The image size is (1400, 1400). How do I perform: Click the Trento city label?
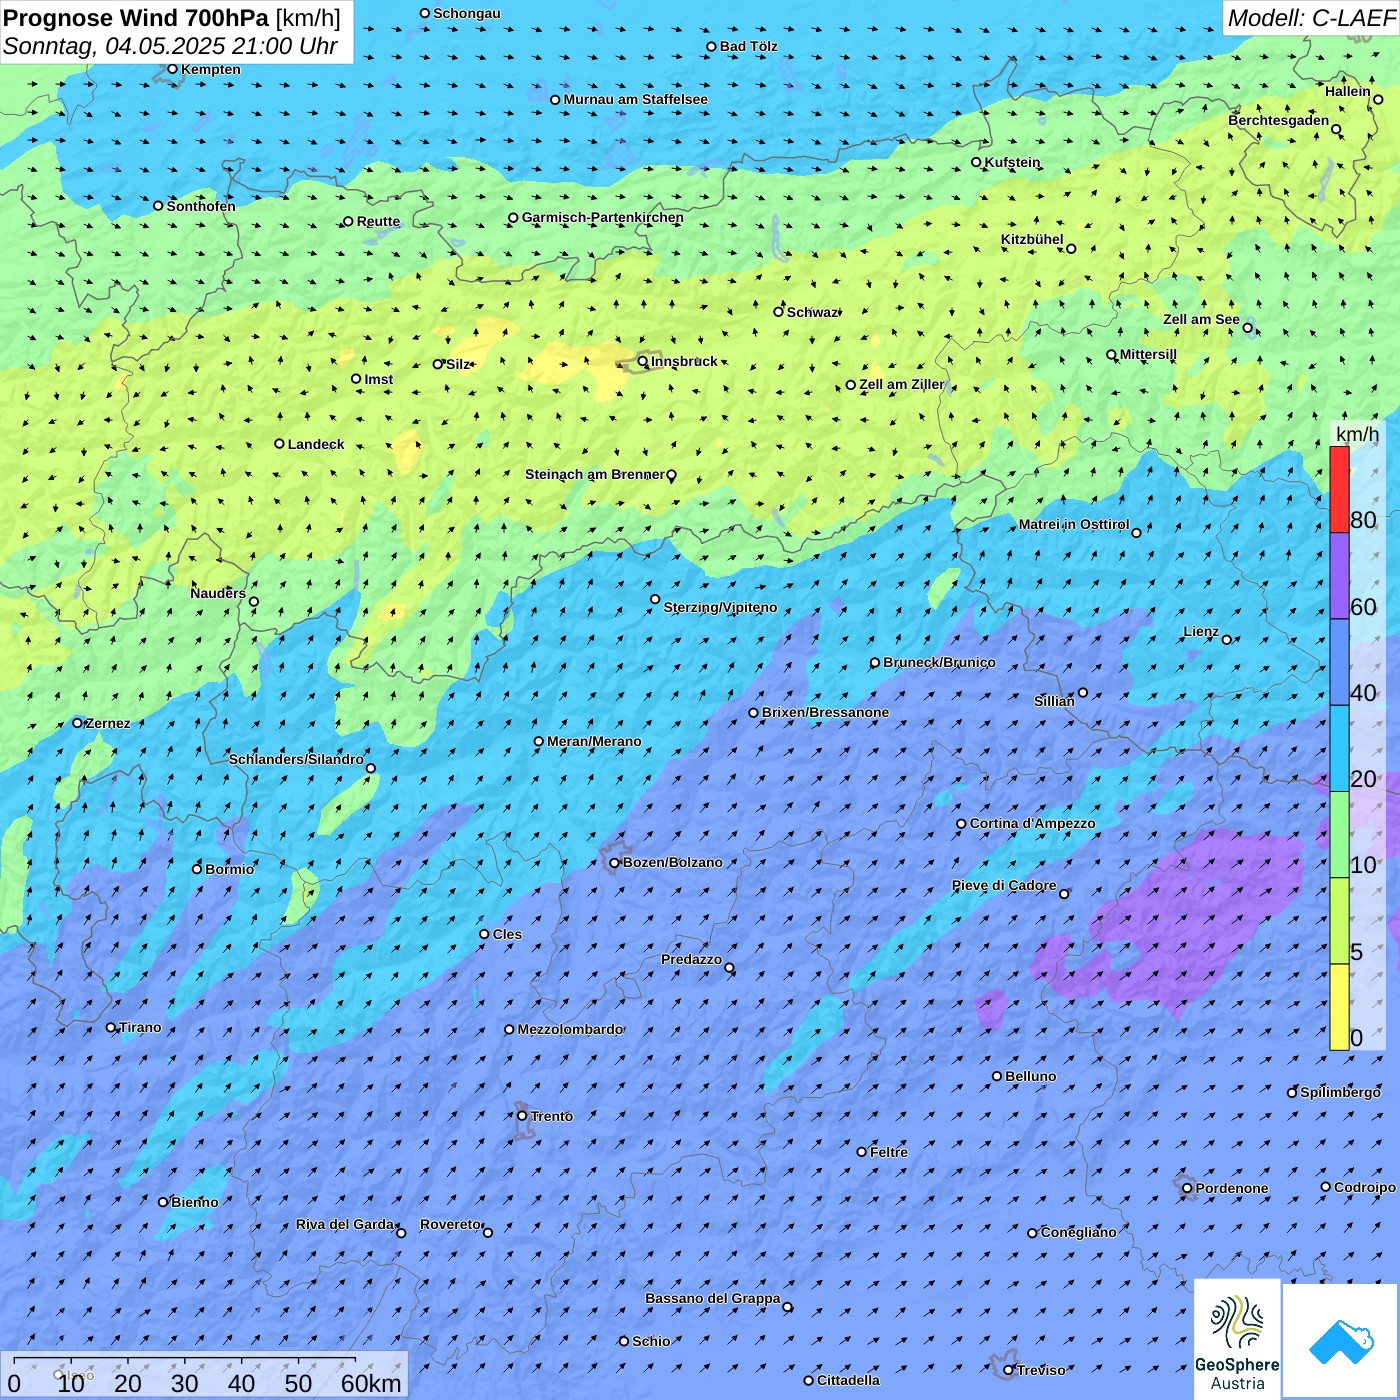(x=551, y=1116)
